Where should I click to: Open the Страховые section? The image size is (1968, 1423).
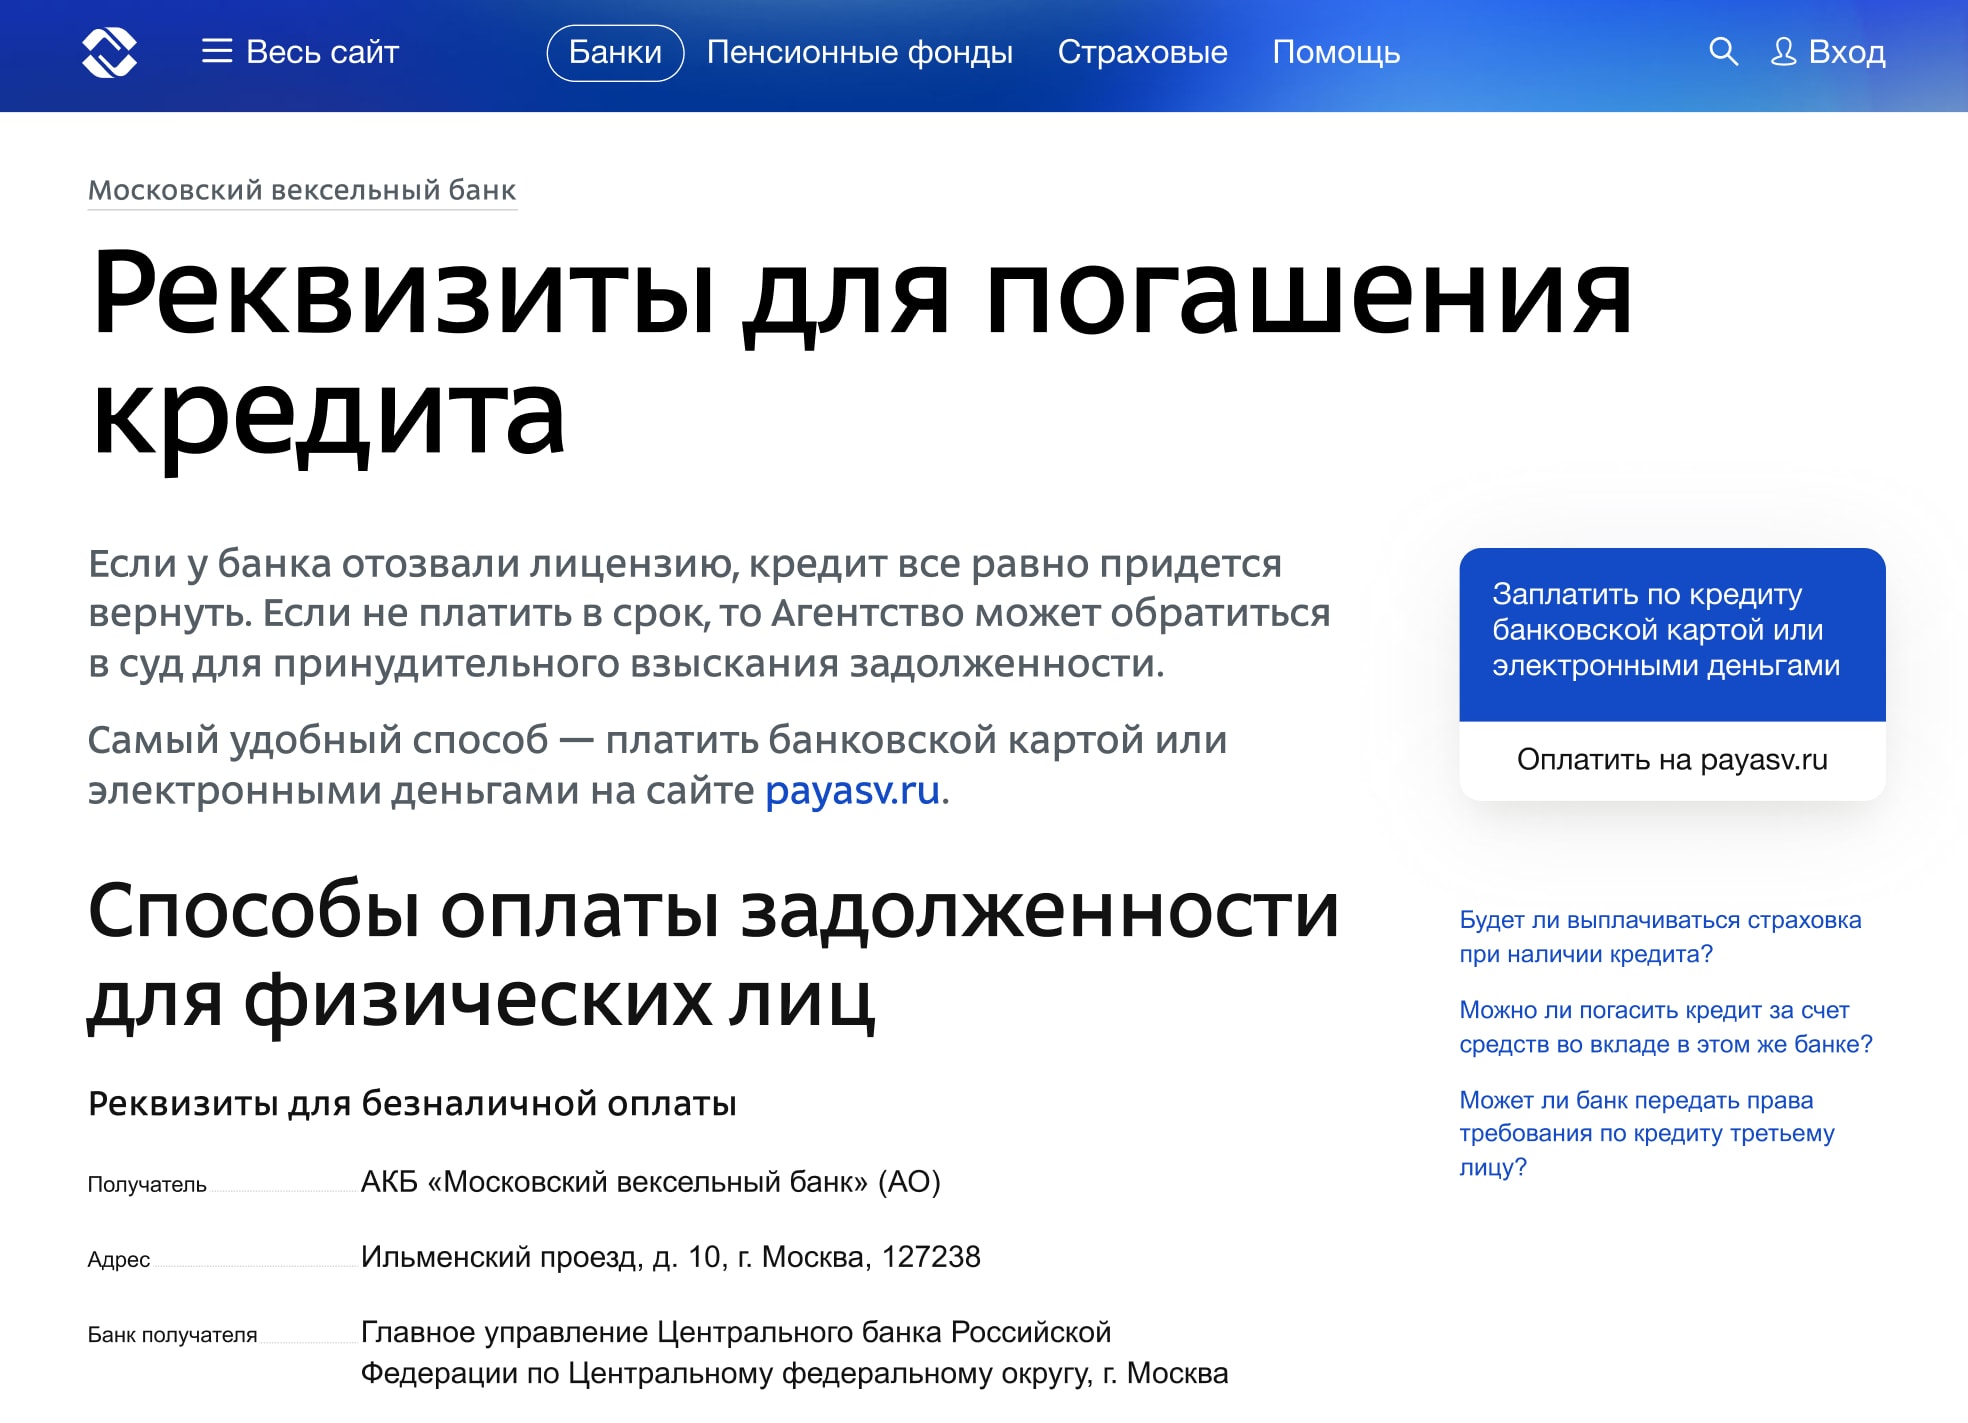[1142, 52]
